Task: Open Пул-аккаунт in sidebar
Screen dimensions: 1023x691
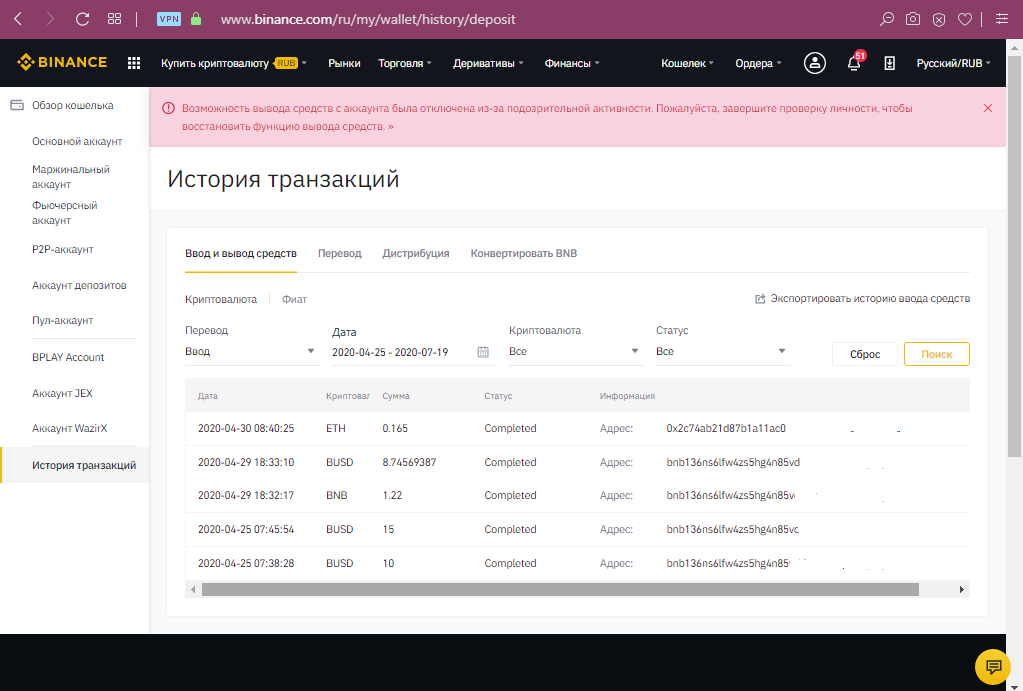Action: coord(63,320)
